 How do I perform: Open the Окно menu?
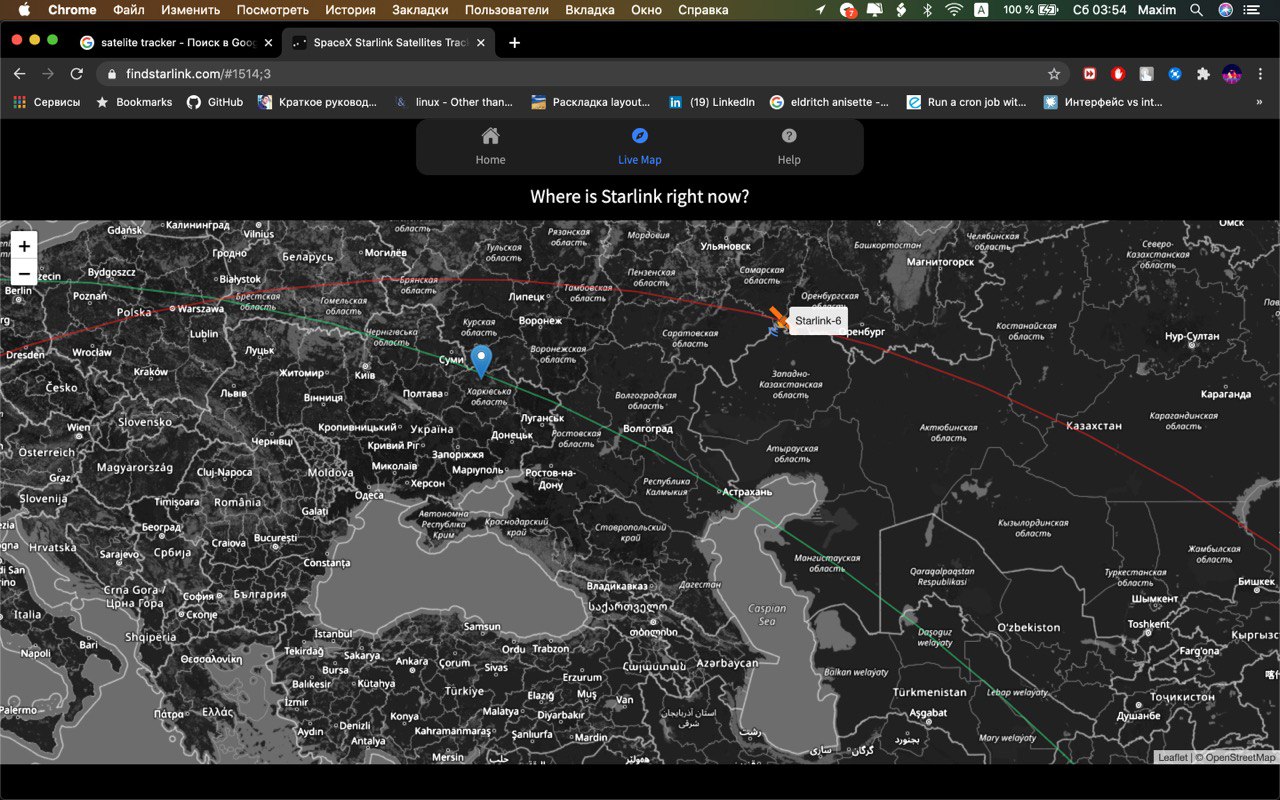coord(646,10)
